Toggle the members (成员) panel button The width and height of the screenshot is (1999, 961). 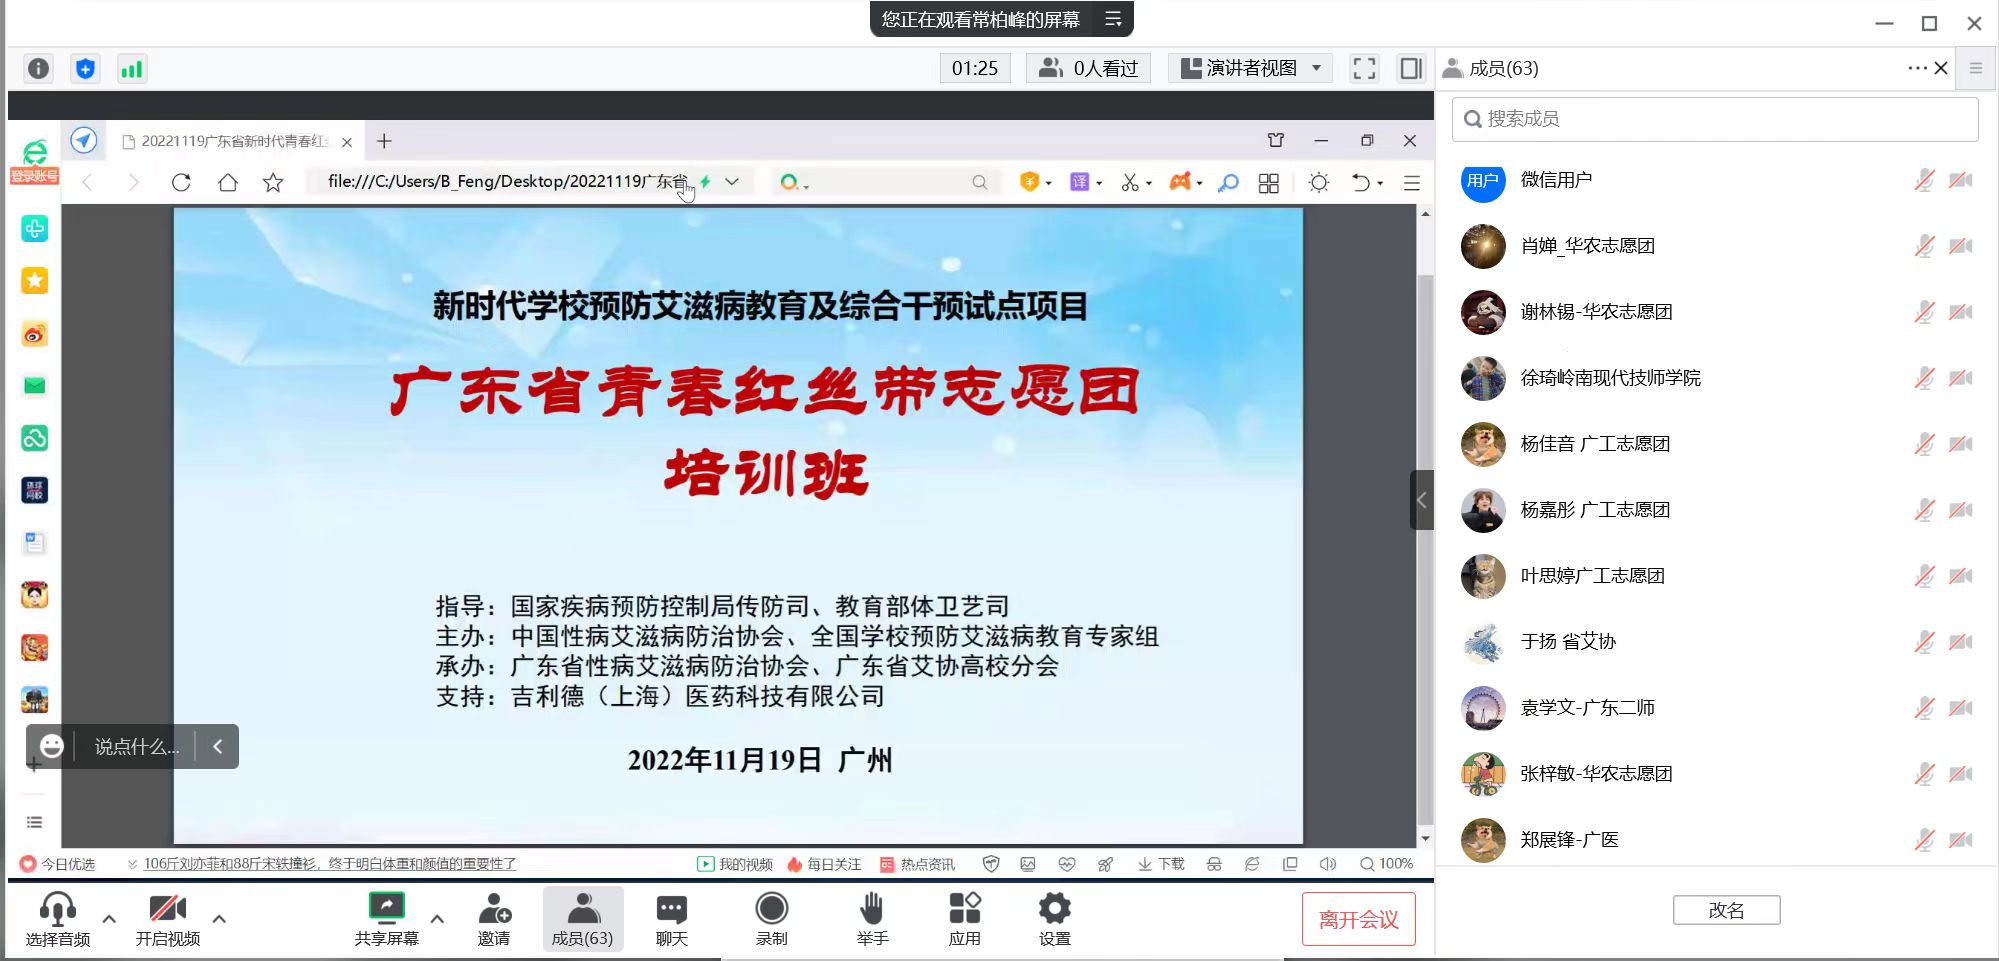tap(582, 918)
